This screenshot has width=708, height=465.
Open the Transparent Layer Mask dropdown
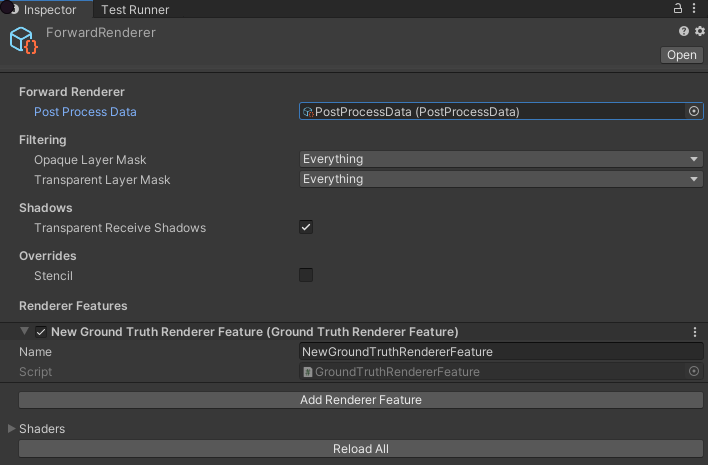click(x=502, y=180)
